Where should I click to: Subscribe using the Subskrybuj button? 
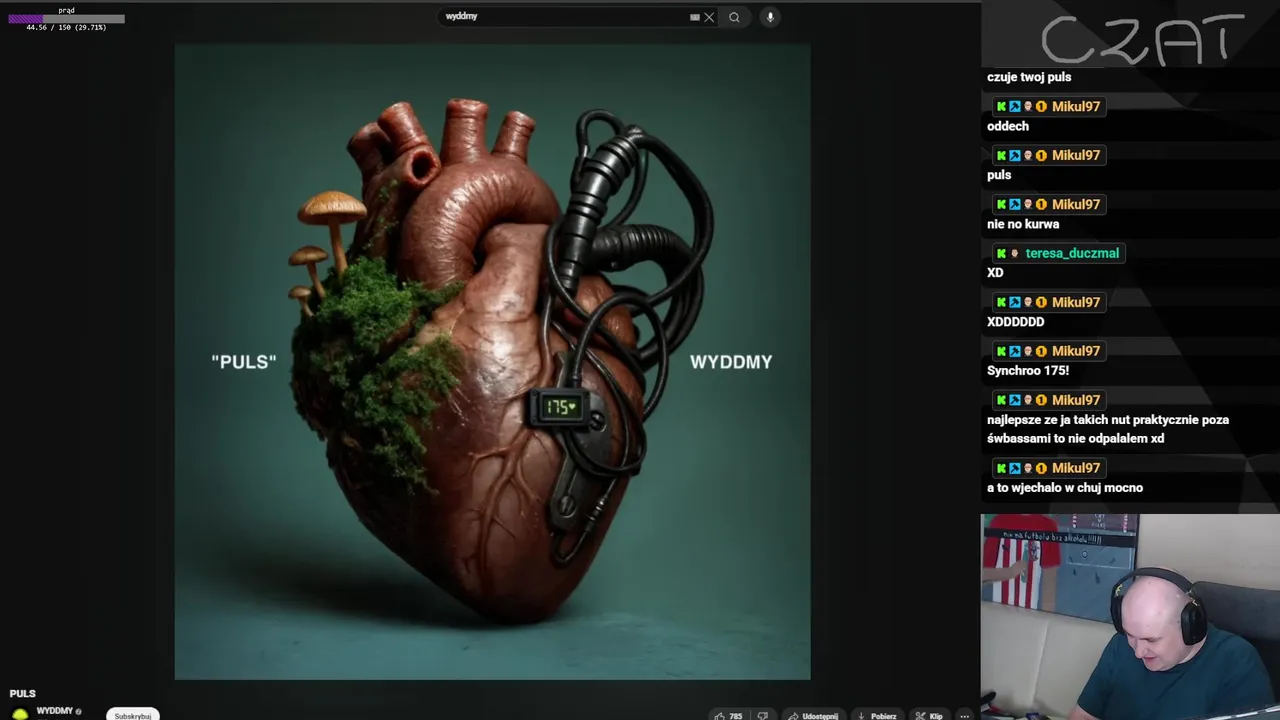coord(133,715)
